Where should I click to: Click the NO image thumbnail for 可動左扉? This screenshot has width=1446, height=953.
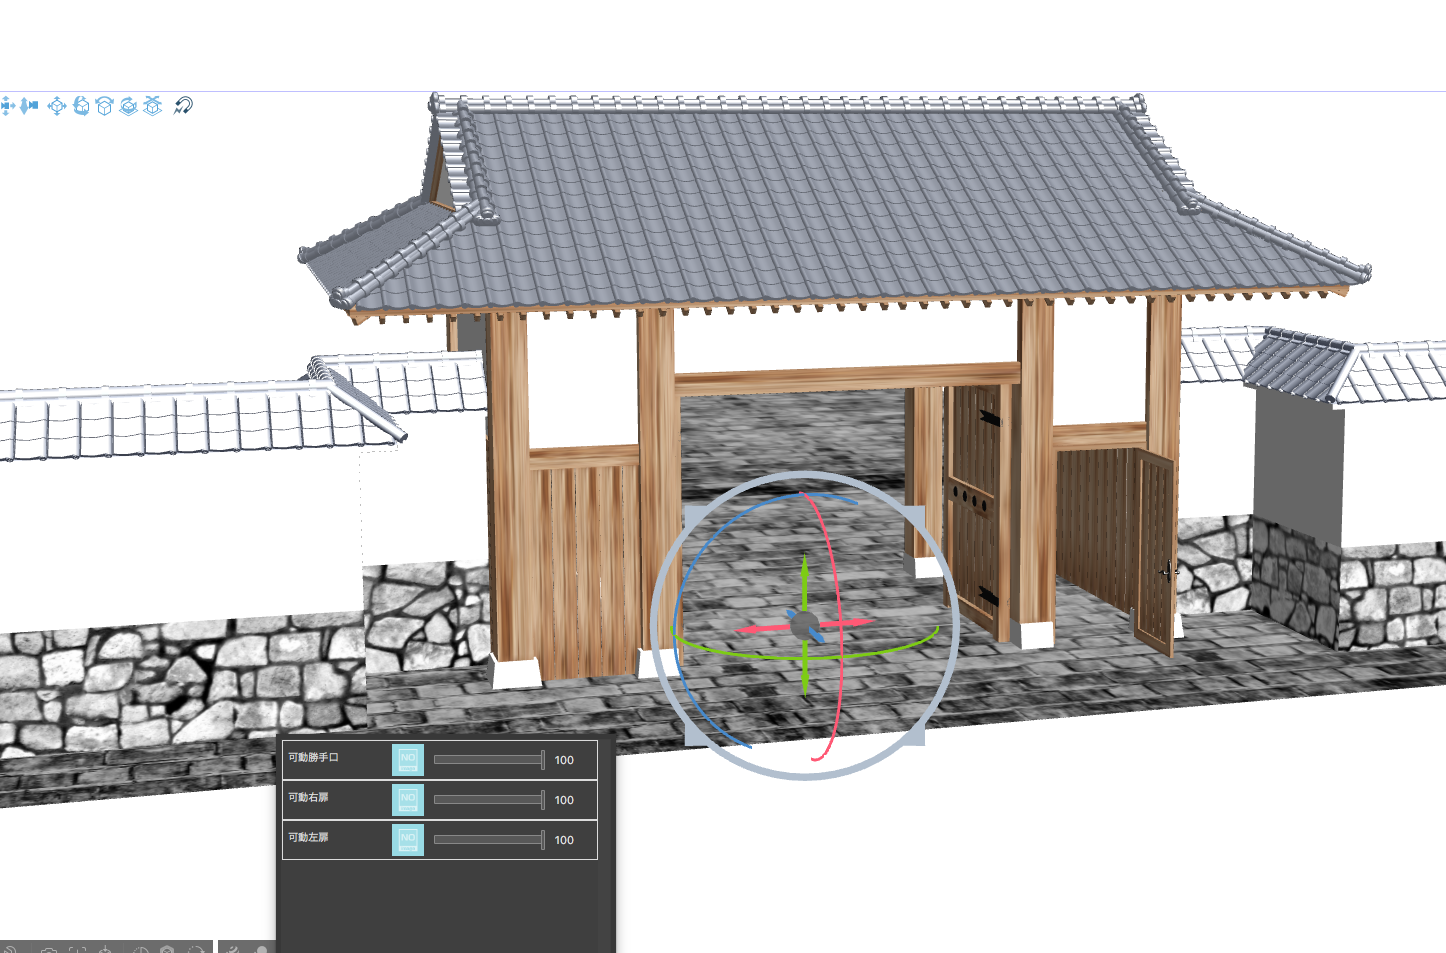[408, 839]
